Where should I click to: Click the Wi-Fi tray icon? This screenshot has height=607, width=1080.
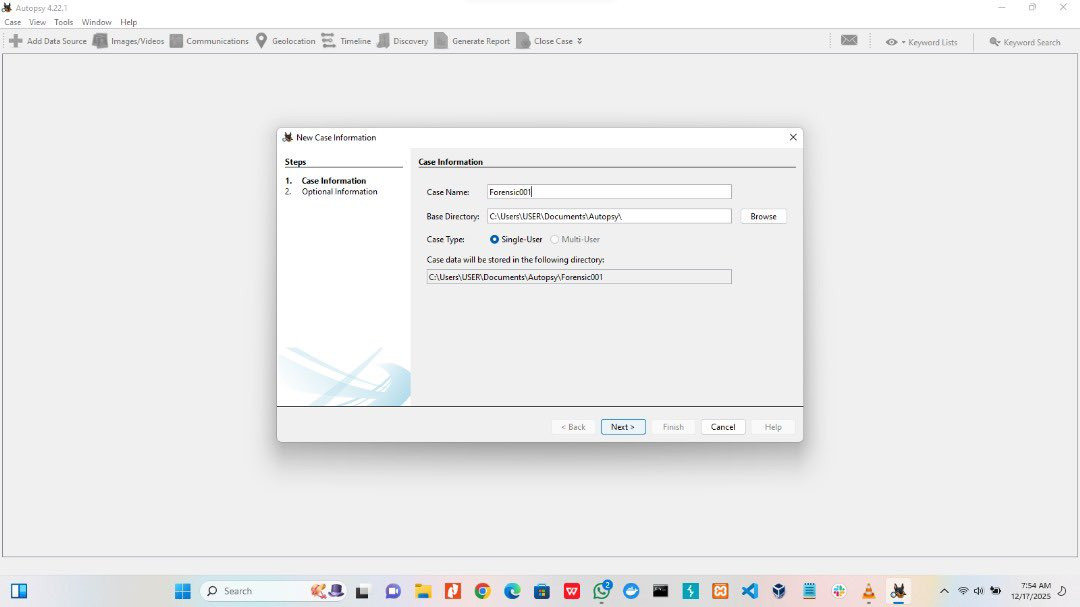pyautogui.click(x=963, y=591)
